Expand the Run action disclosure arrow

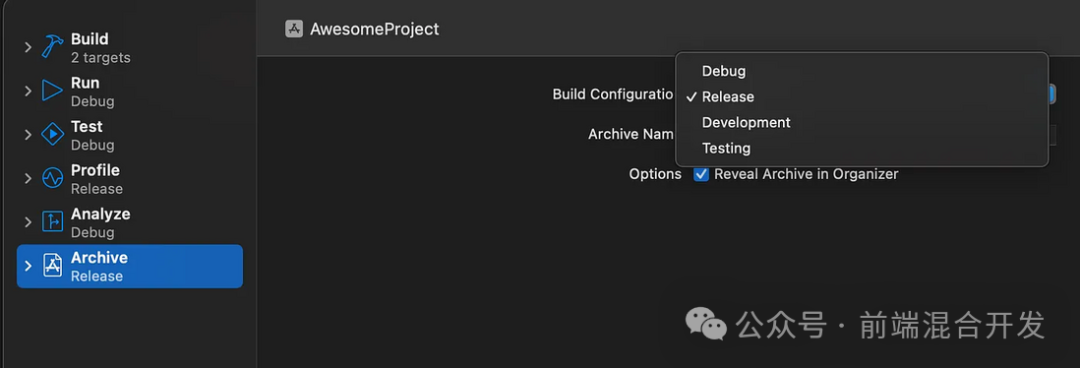pos(28,91)
